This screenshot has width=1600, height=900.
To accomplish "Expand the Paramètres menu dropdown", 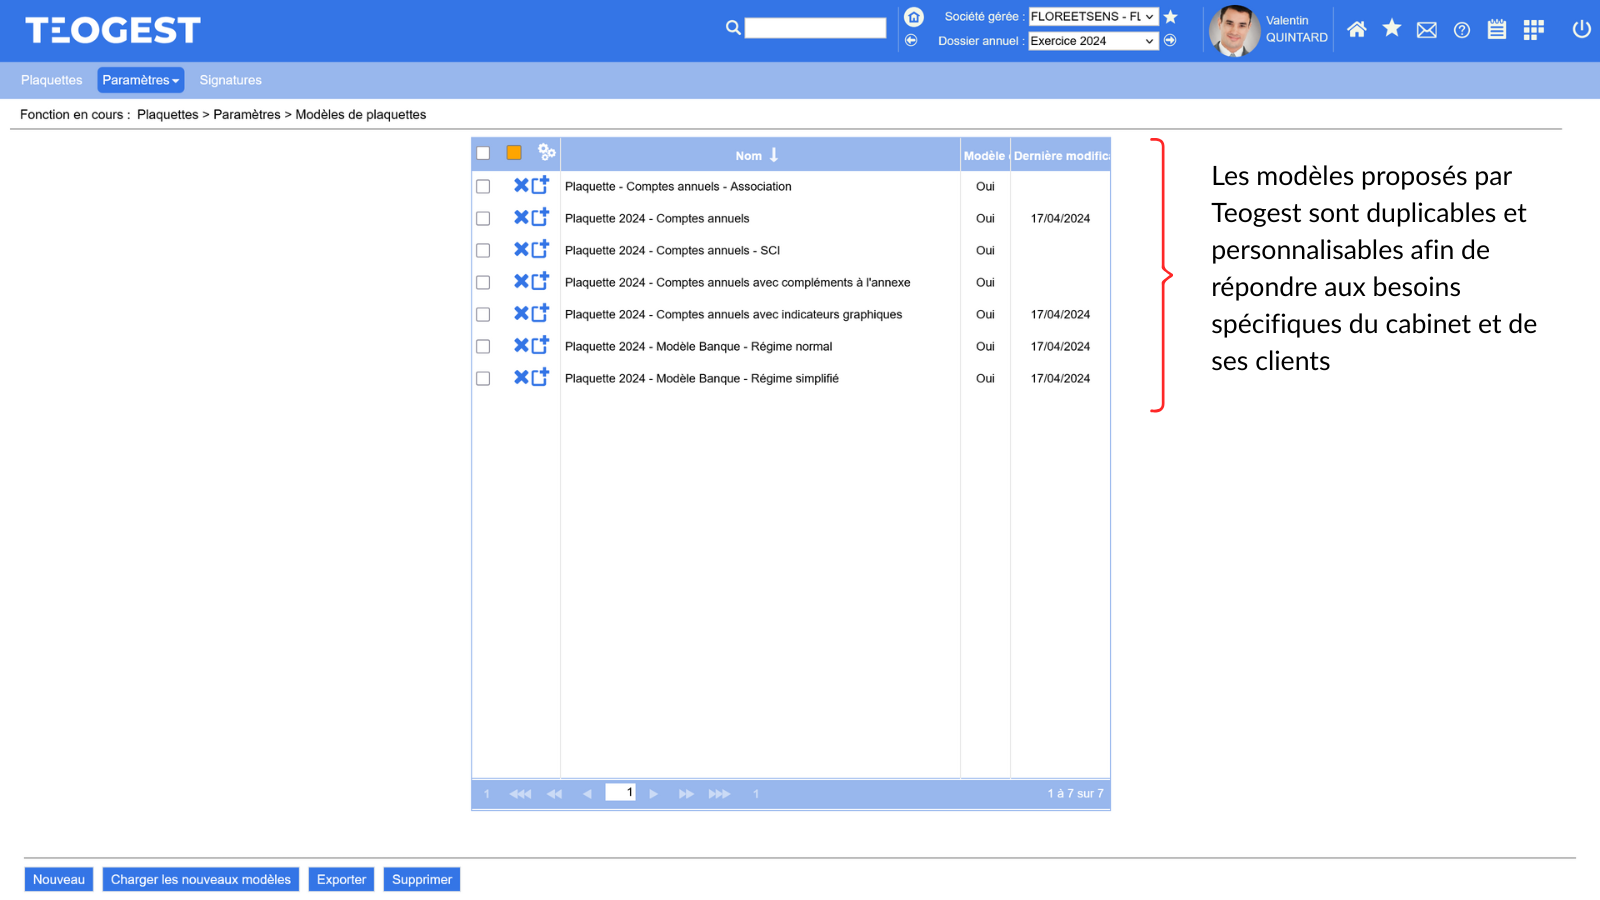I will [x=141, y=80].
